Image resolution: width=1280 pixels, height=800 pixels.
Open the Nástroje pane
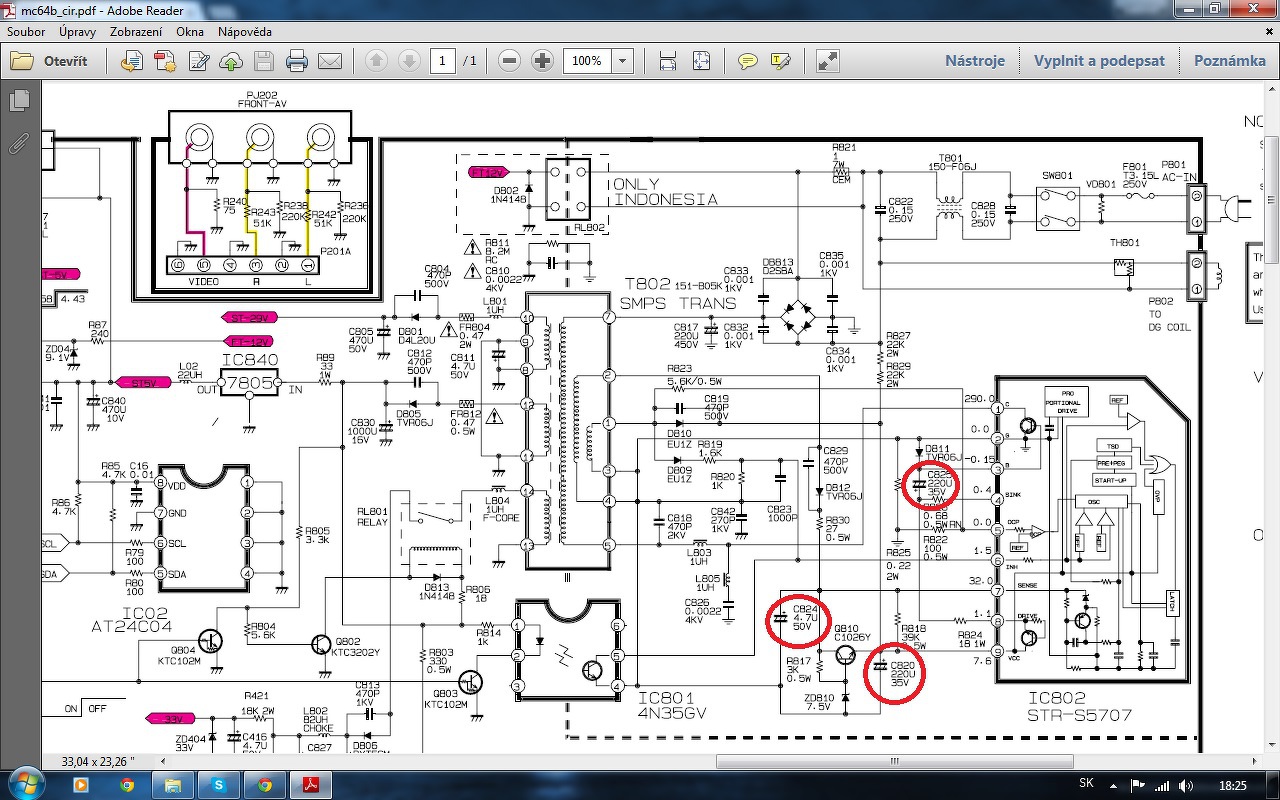pos(975,61)
